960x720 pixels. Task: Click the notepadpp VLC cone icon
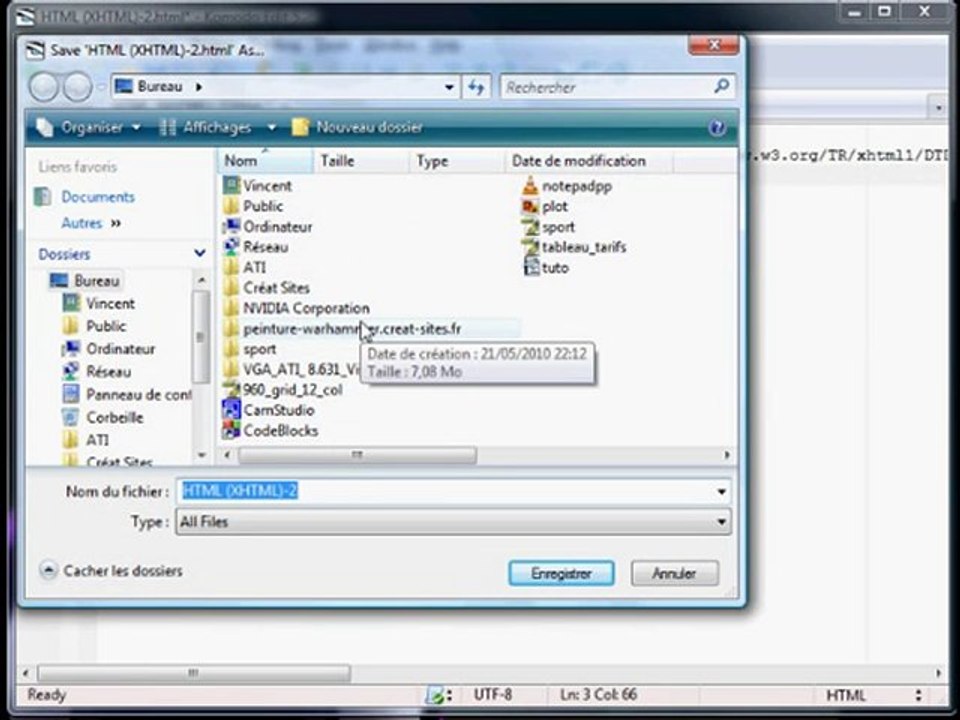pyautogui.click(x=530, y=185)
